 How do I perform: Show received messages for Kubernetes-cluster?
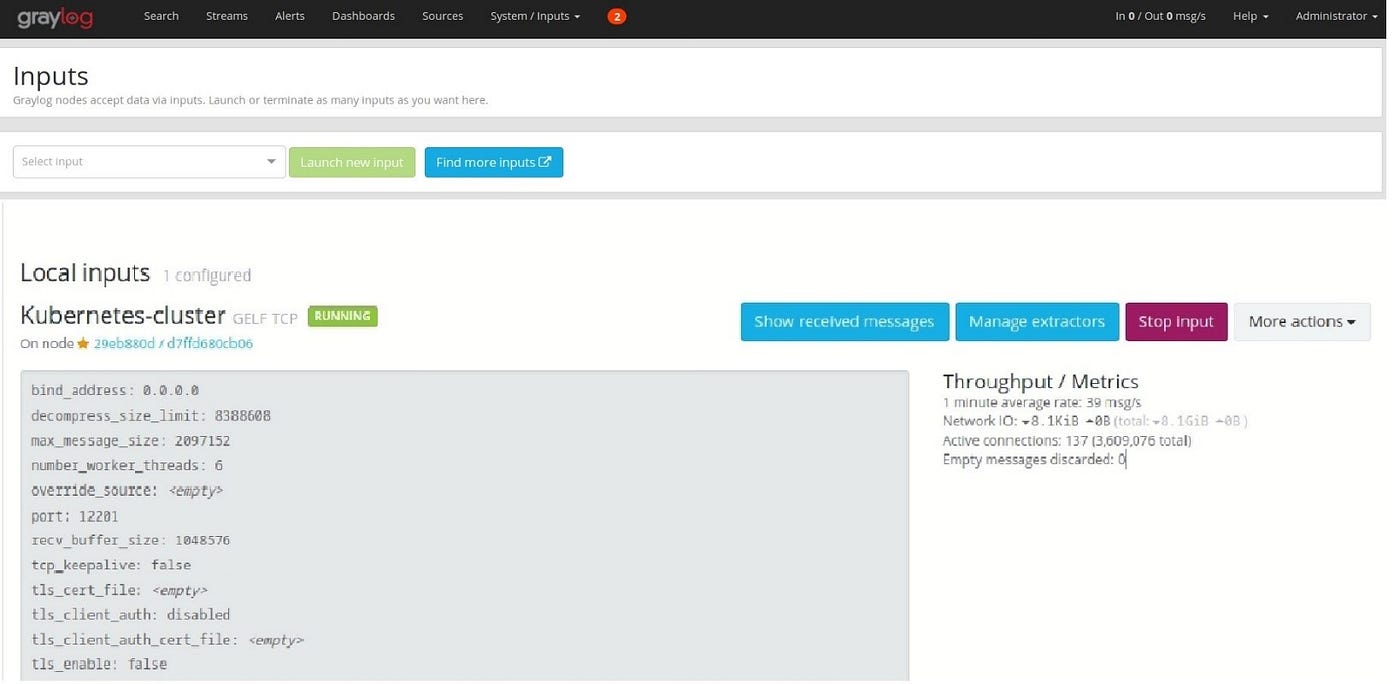pos(844,322)
